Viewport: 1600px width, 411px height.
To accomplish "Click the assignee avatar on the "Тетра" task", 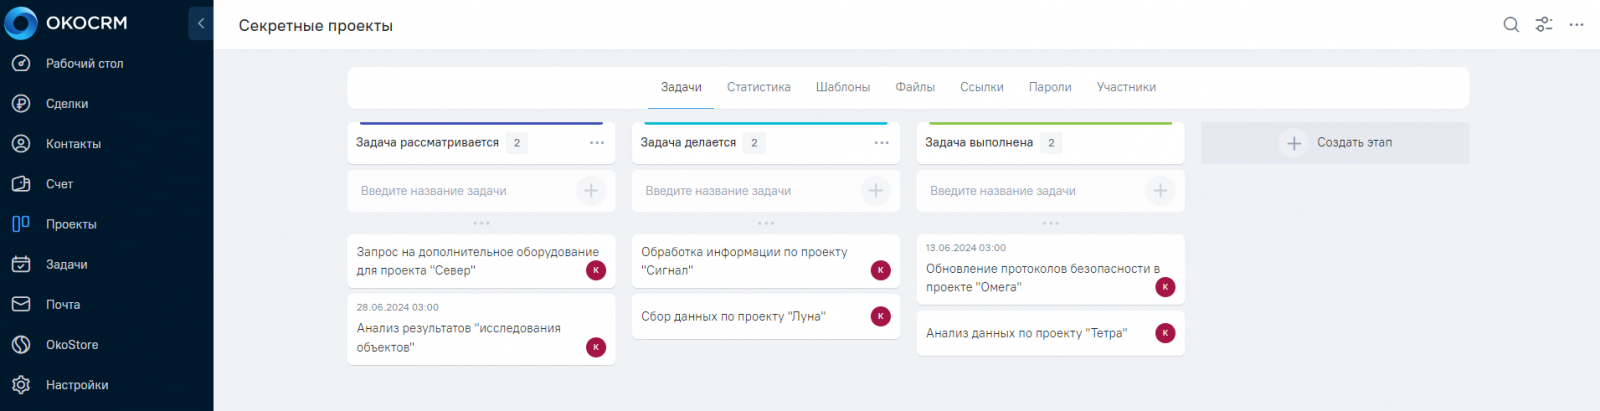I will tap(1165, 333).
